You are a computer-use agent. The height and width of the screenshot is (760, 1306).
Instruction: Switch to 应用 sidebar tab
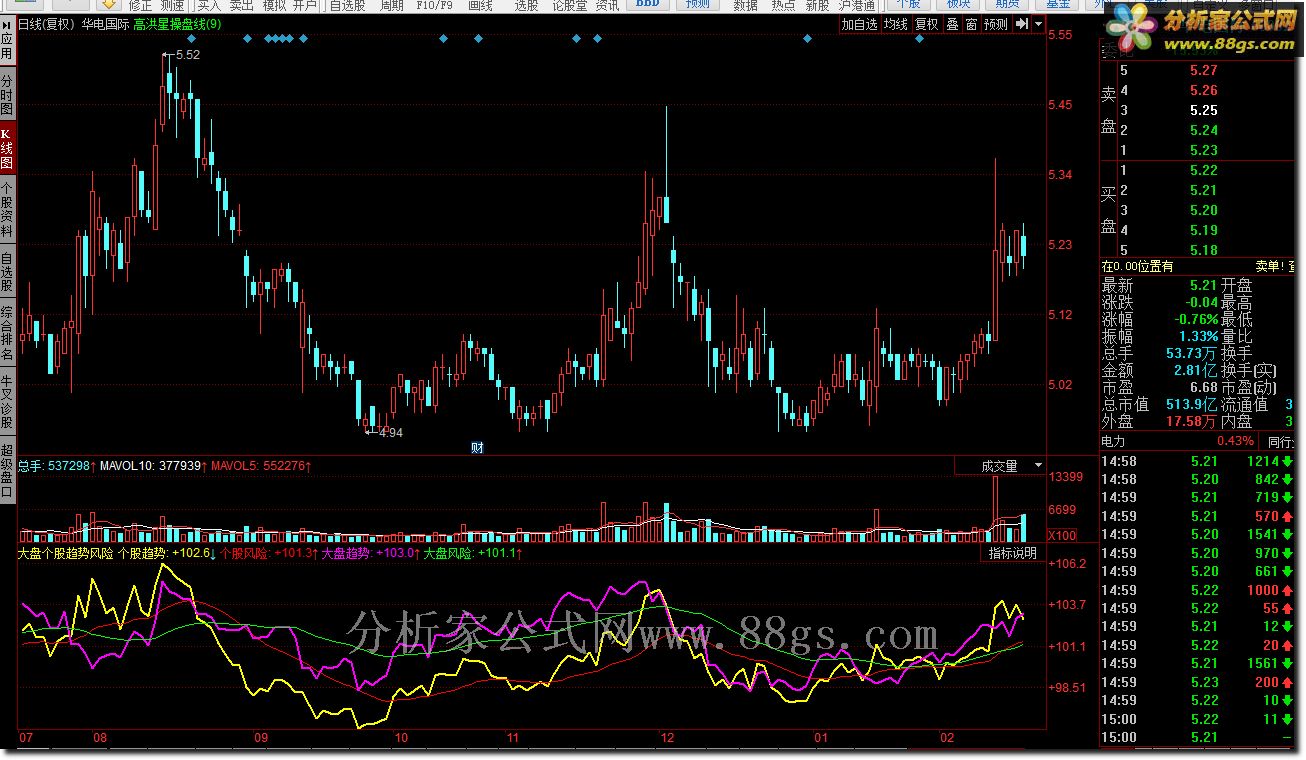pos(7,39)
